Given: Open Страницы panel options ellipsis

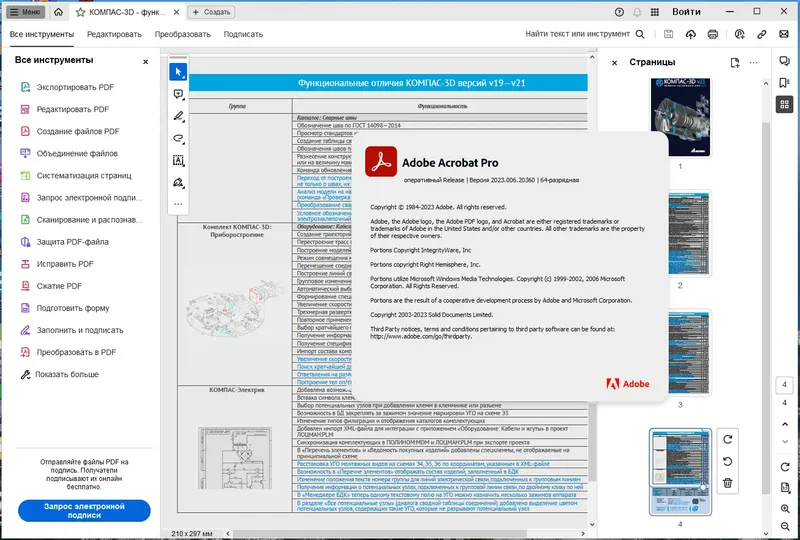Looking at the screenshot, I should 754,62.
